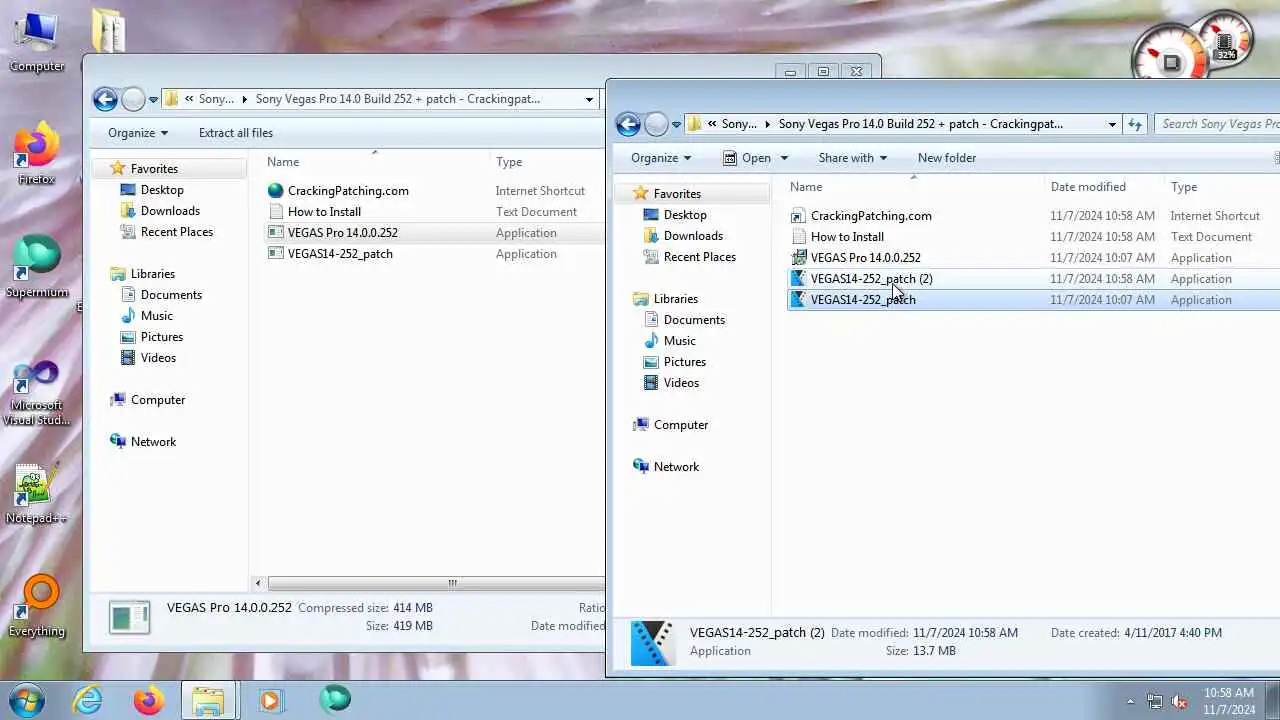Open Downloads in front window sidebar
The width and height of the screenshot is (1280, 720).
tap(693, 236)
